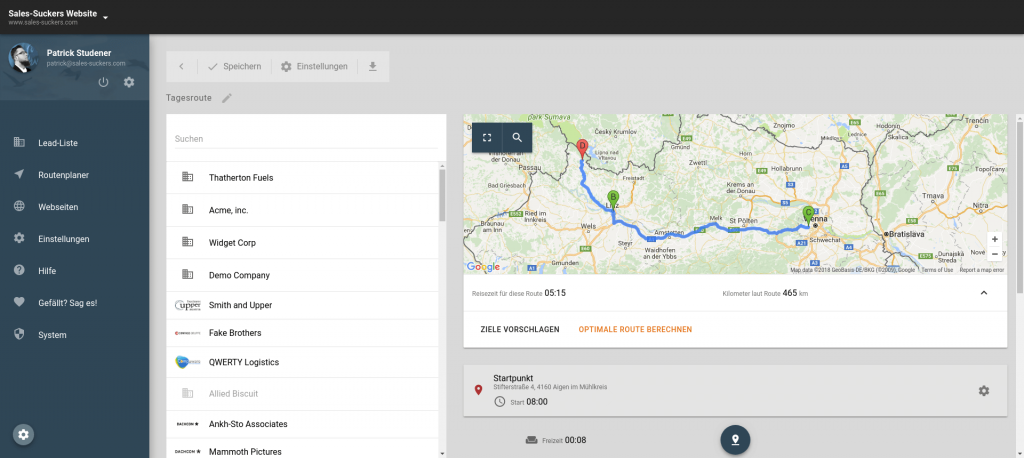The height and width of the screenshot is (458, 1024).
Task: Click the download icon in toolbar
Action: [x=373, y=67]
